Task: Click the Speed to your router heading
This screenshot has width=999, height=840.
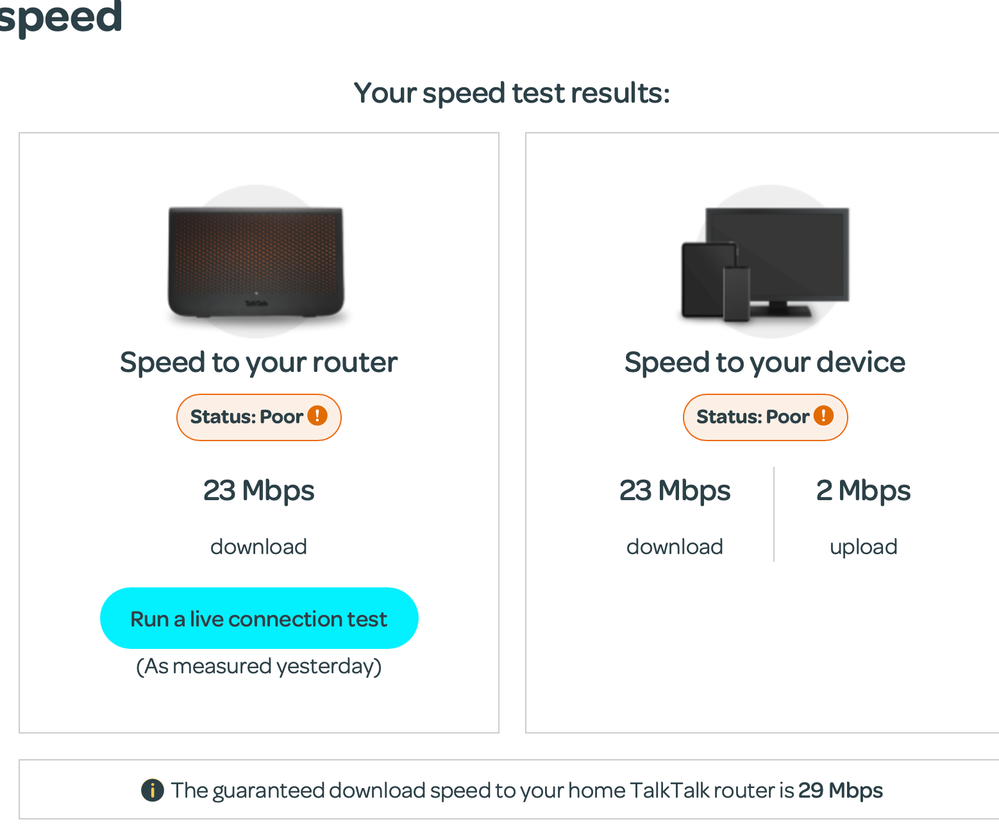Action: (258, 362)
